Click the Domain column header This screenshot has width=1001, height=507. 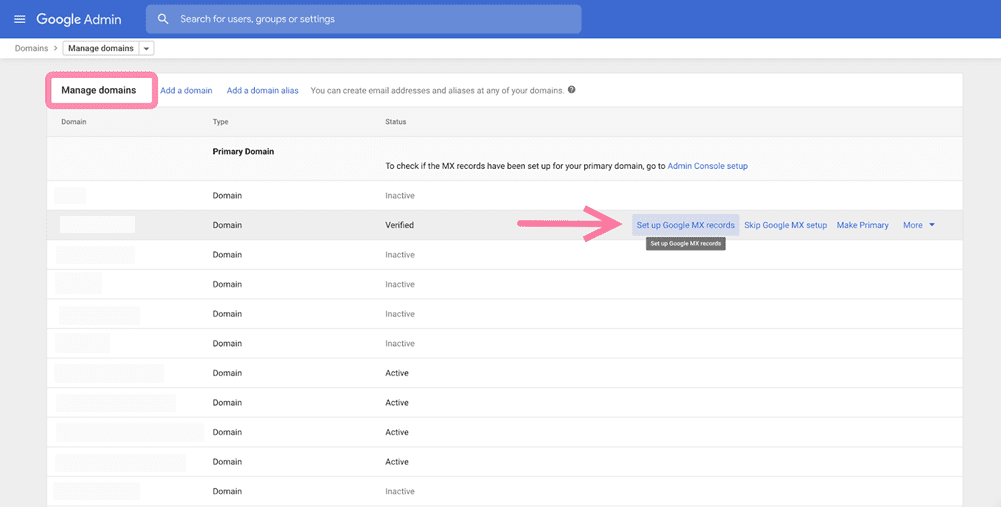click(x=74, y=122)
